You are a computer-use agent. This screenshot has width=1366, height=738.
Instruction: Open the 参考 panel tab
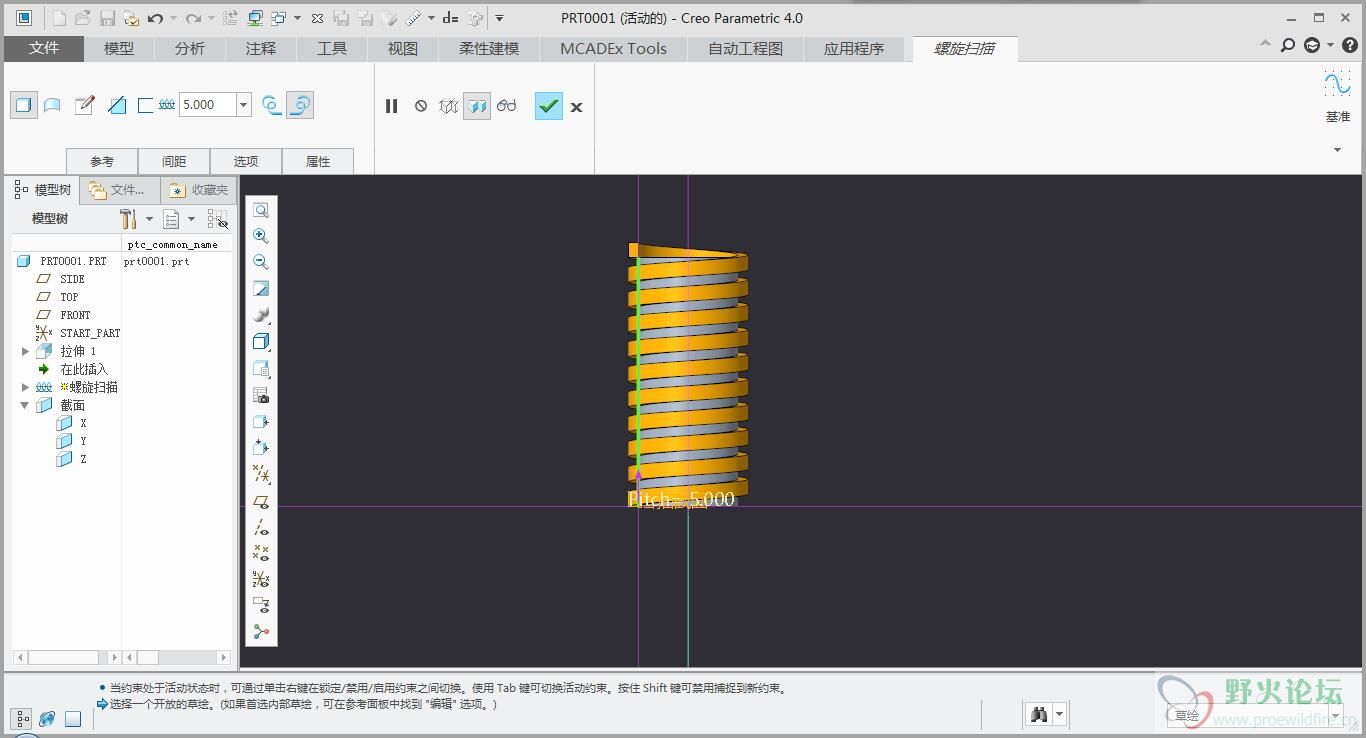(x=102, y=161)
